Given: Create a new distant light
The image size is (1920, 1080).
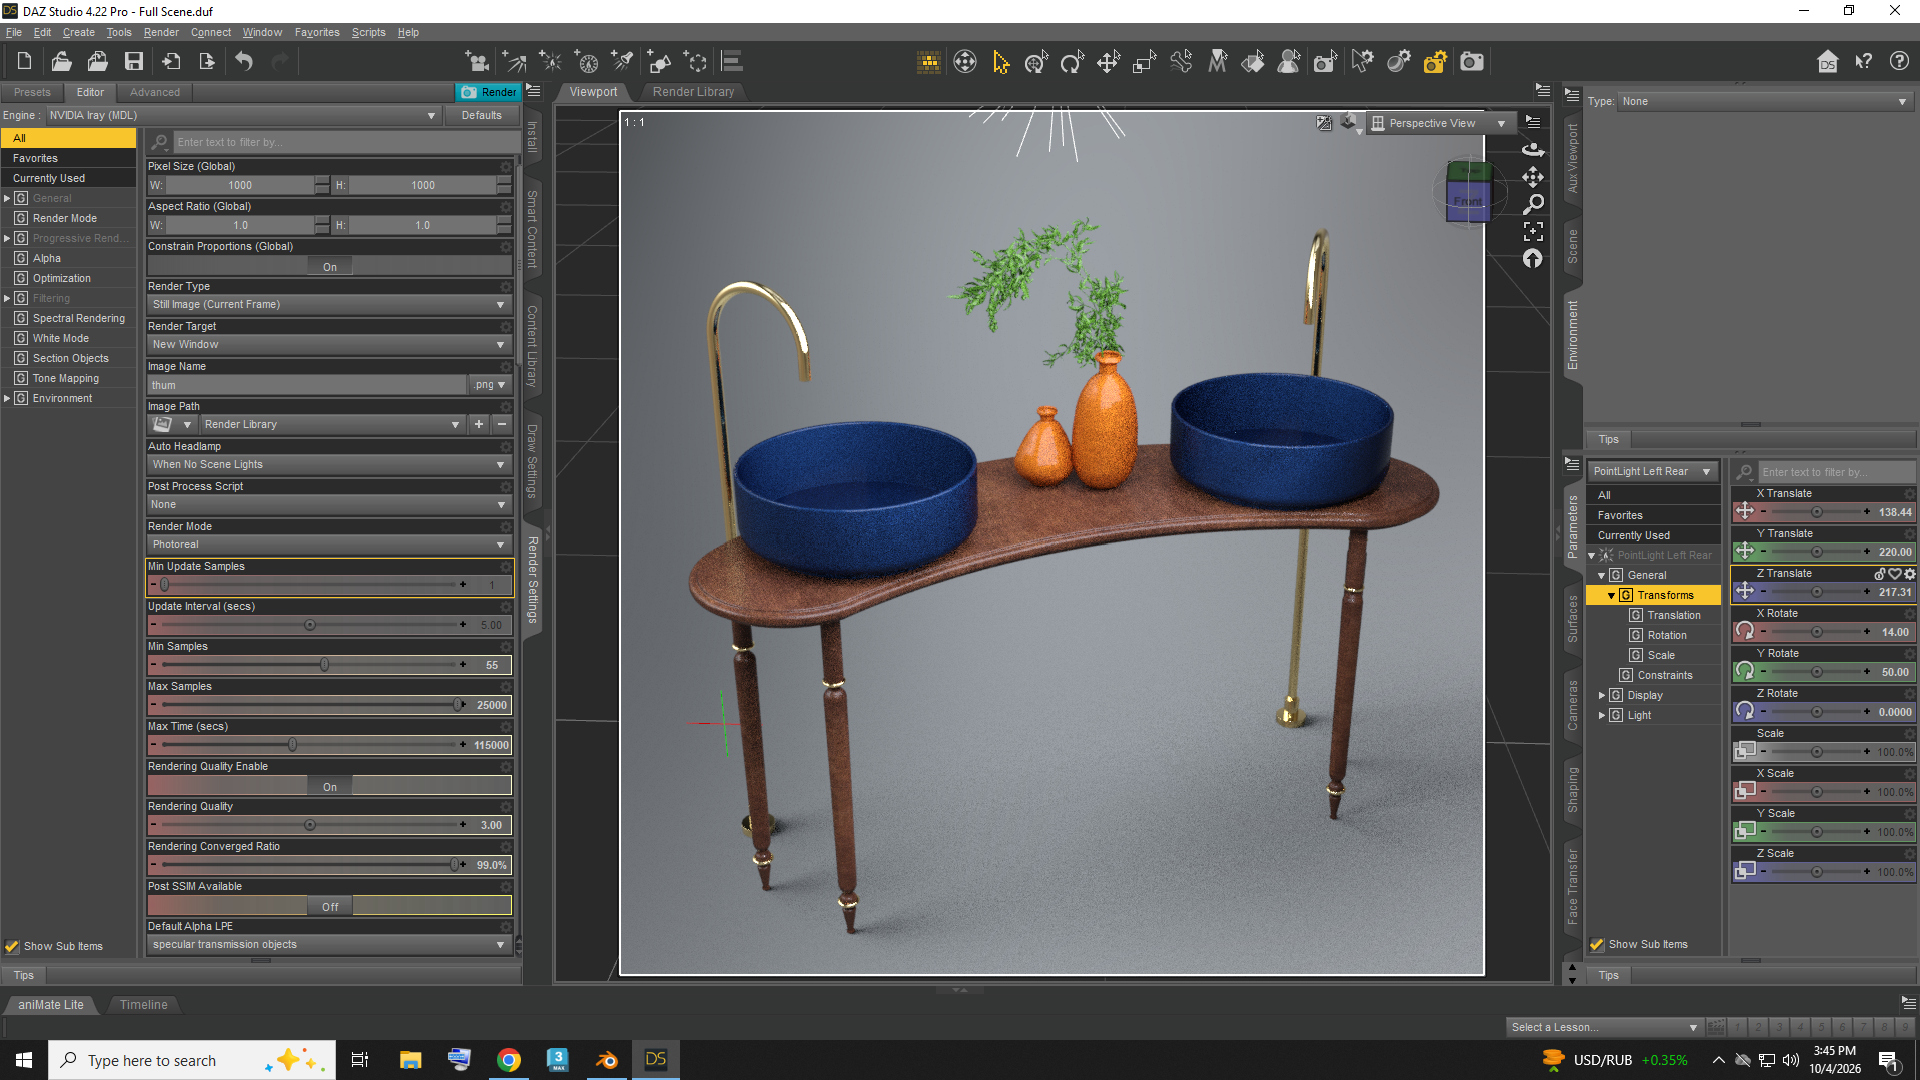Looking at the screenshot, I should [514, 62].
